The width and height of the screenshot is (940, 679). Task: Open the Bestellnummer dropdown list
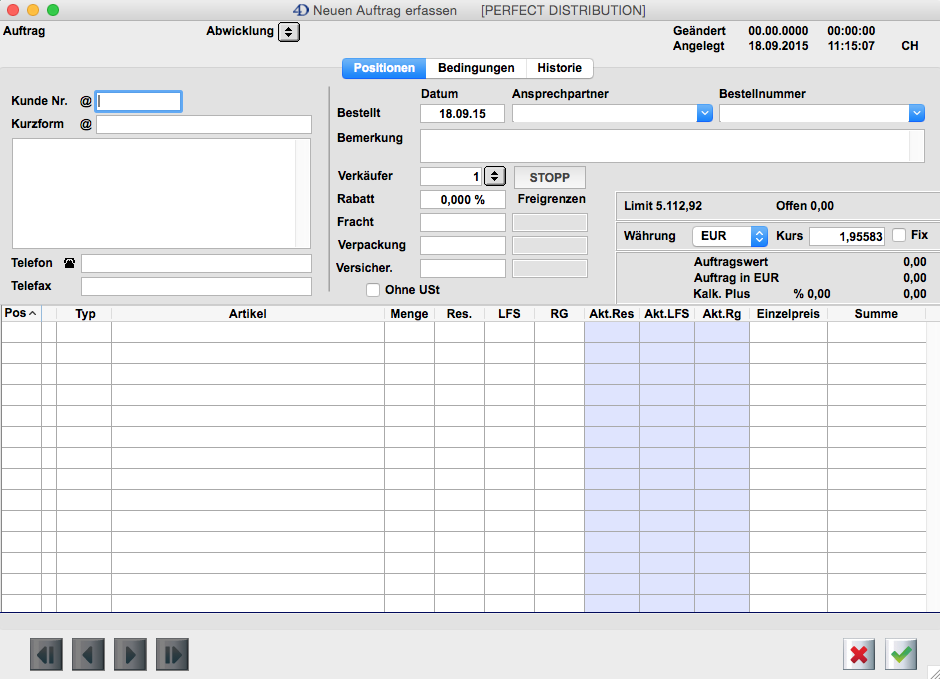(917, 114)
